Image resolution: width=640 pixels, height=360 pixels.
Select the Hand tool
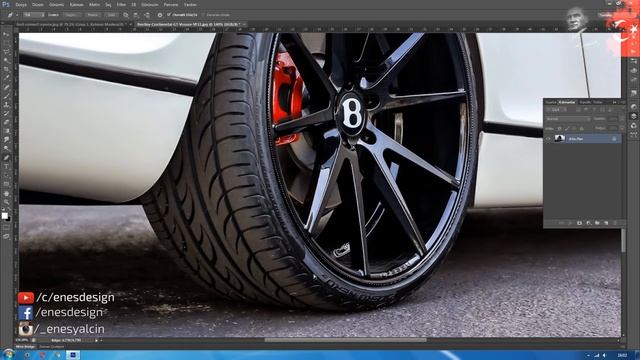(x=6, y=193)
